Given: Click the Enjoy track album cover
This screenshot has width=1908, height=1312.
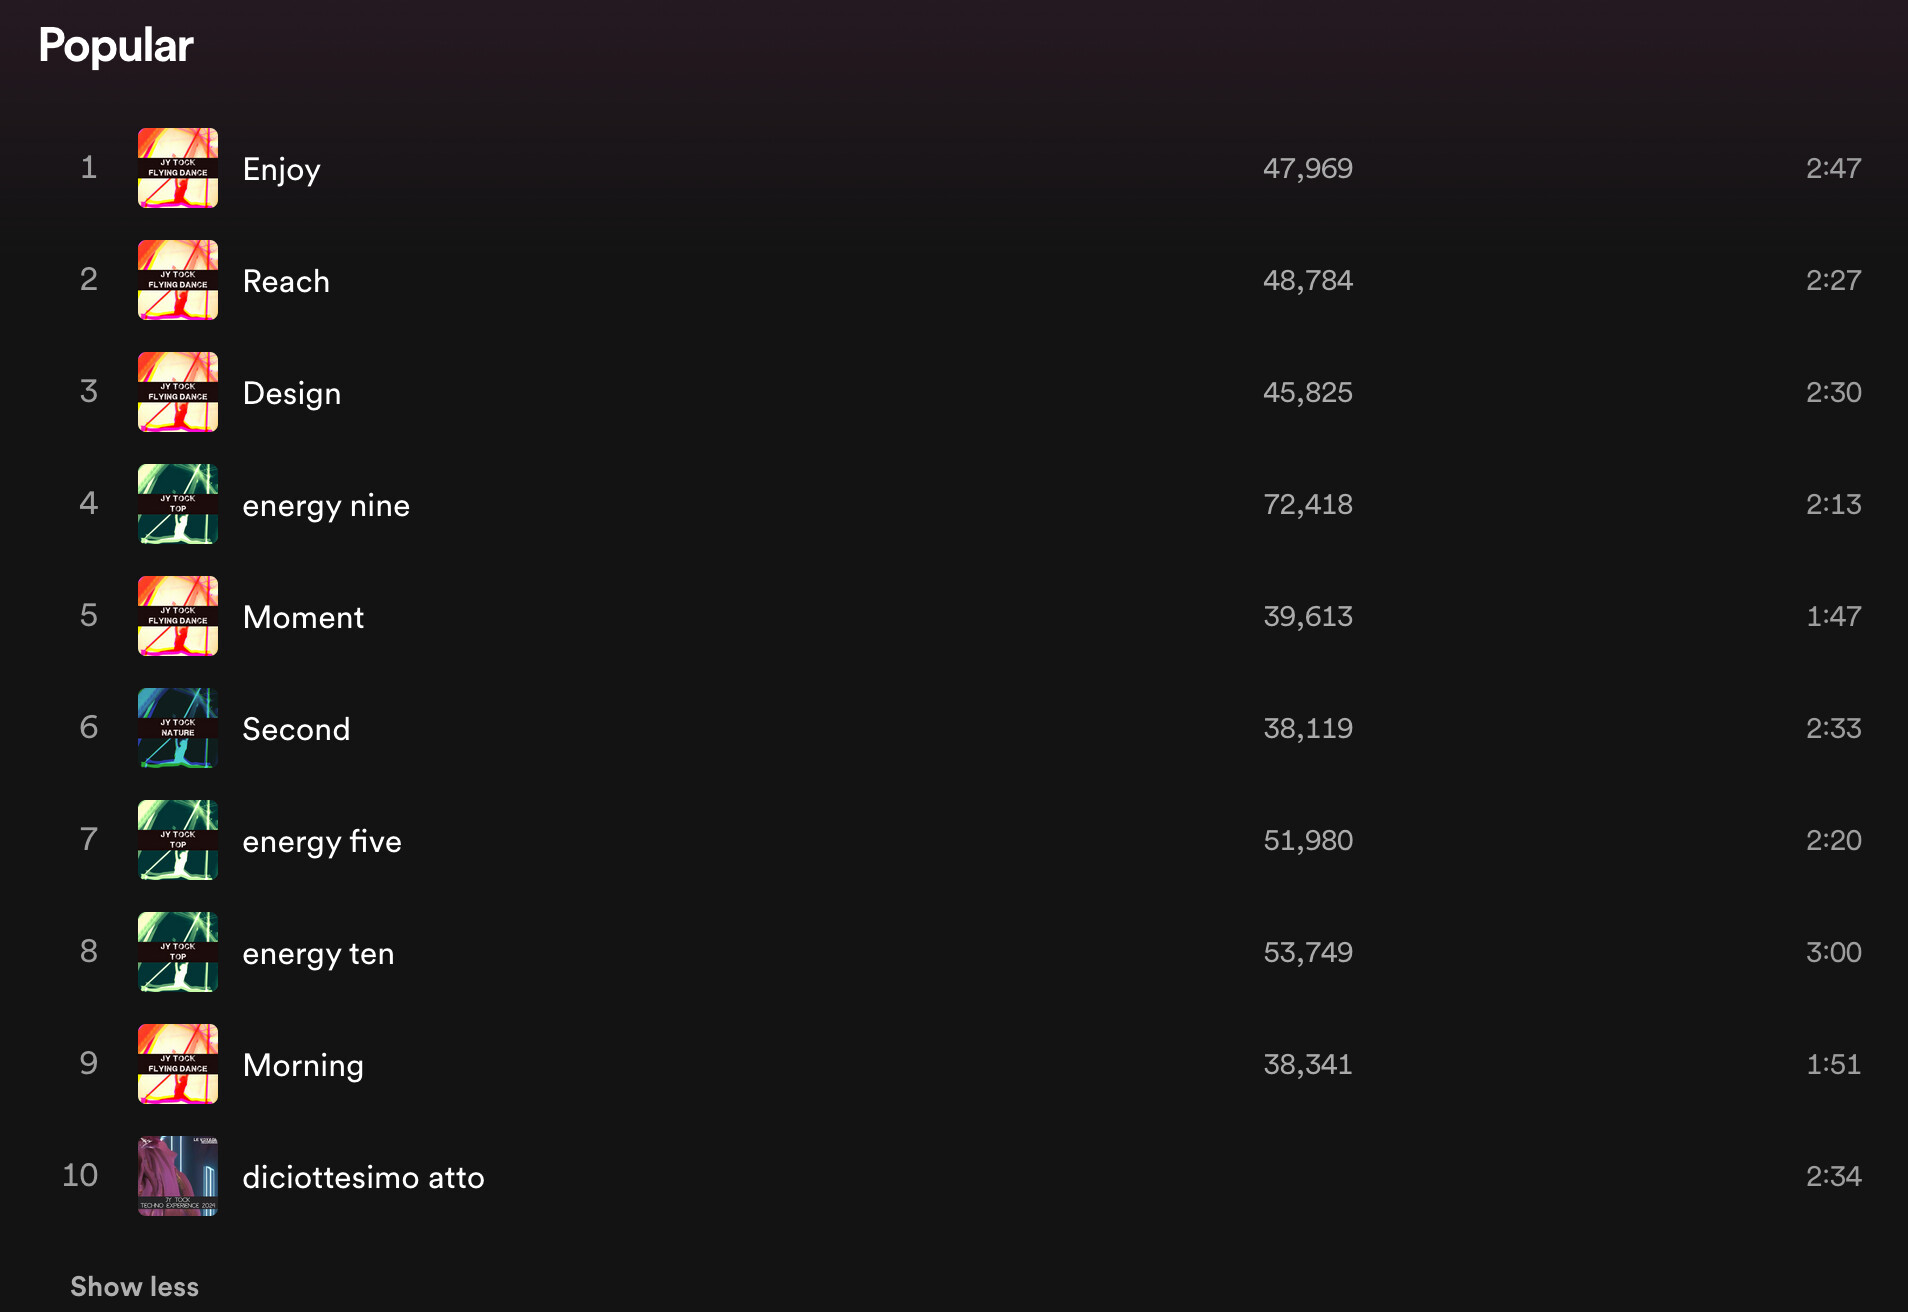Looking at the screenshot, I should pyautogui.click(x=178, y=168).
